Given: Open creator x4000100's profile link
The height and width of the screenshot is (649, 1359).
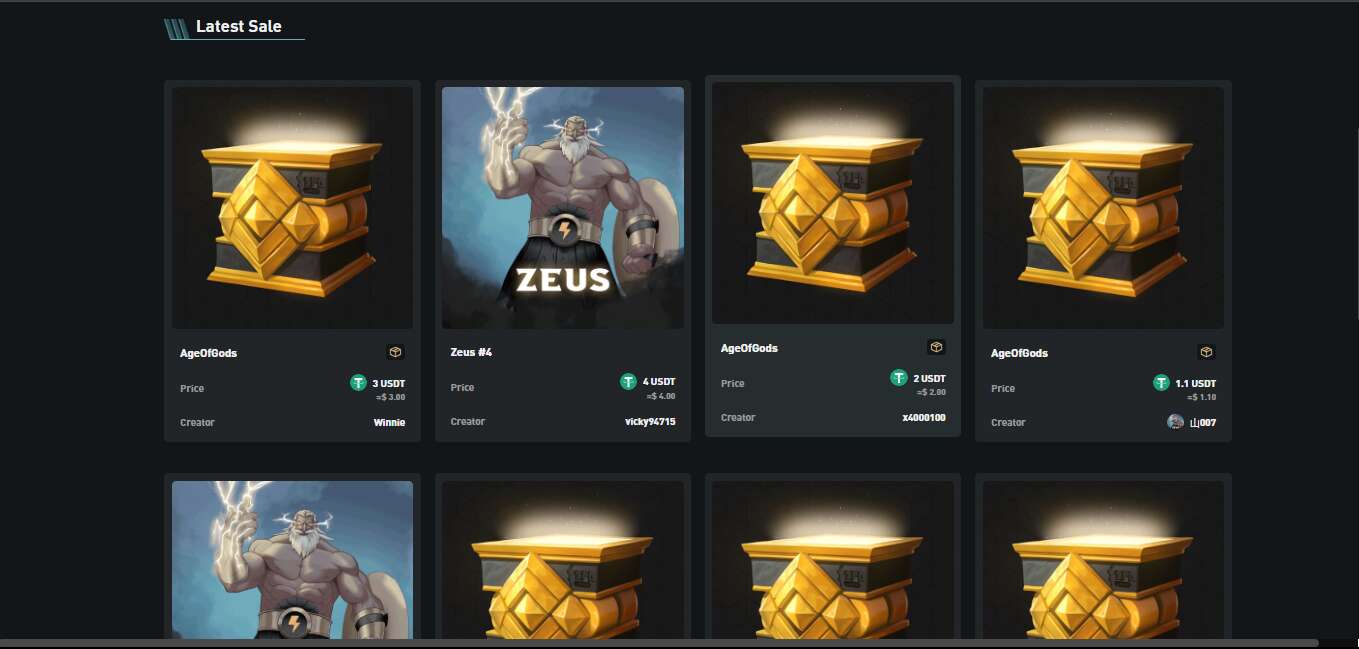Looking at the screenshot, I should click(x=924, y=417).
